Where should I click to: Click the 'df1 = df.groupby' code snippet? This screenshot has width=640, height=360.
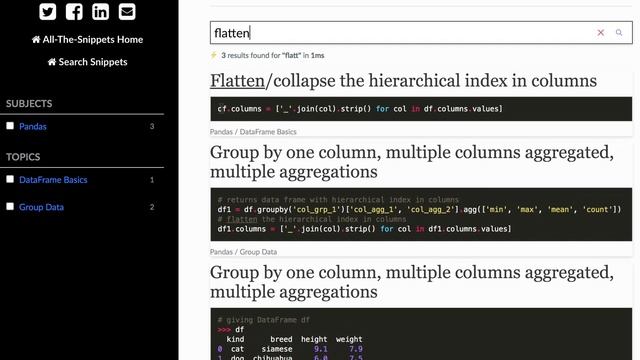point(421,214)
